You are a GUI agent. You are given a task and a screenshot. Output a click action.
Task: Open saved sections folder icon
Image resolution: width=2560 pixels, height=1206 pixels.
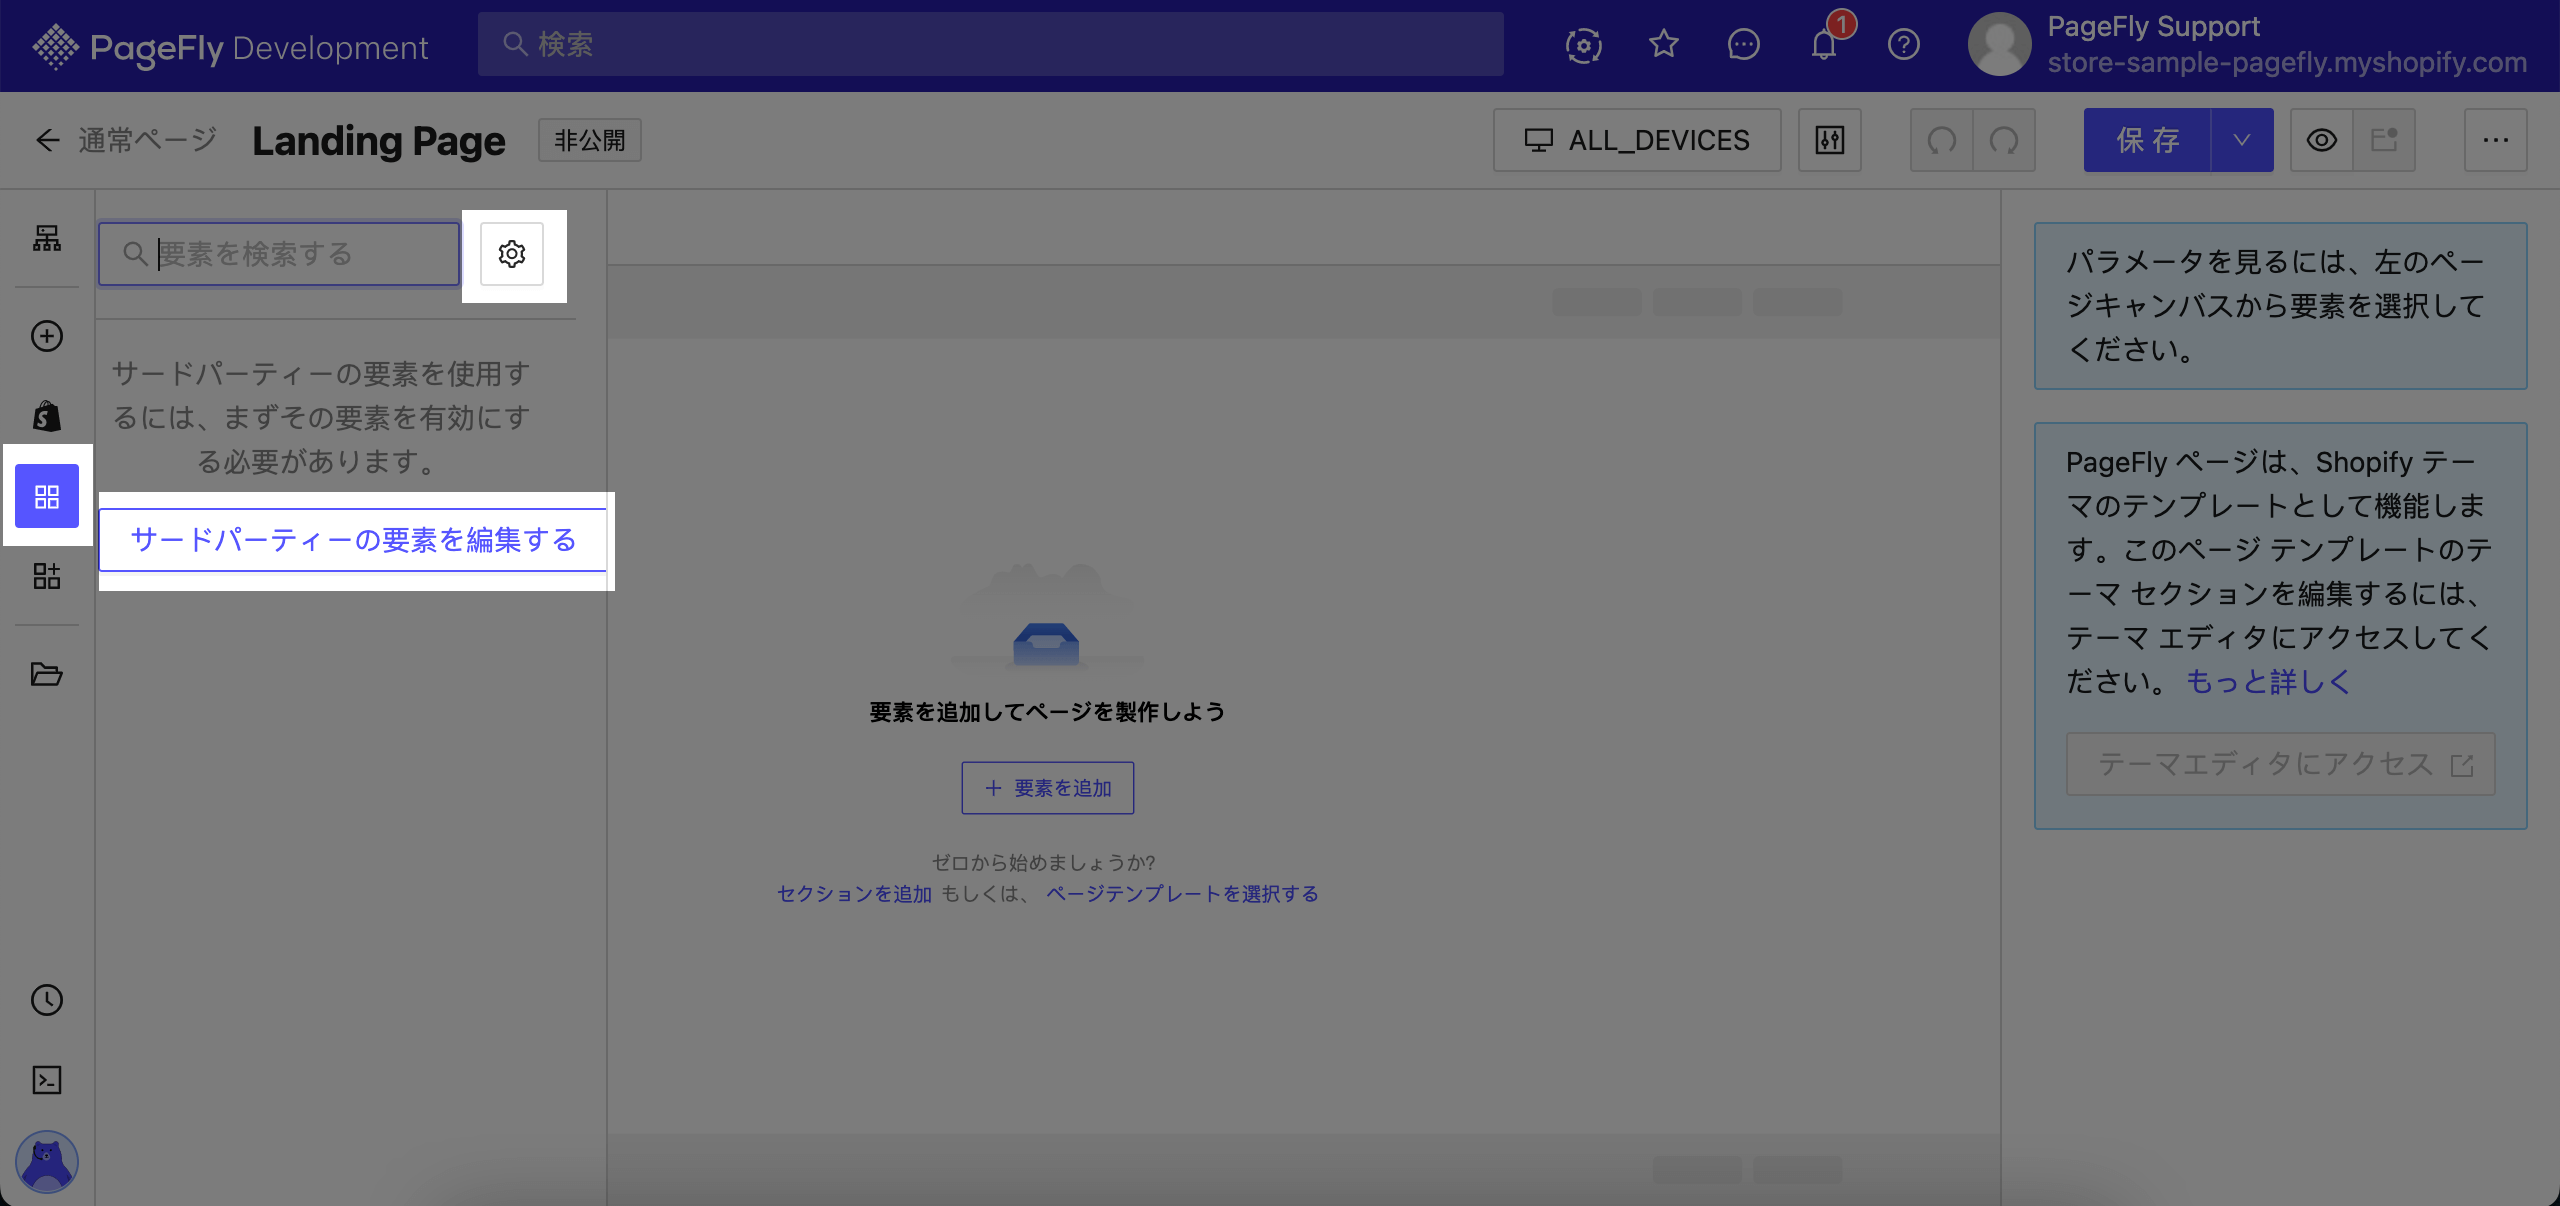[47, 674]
